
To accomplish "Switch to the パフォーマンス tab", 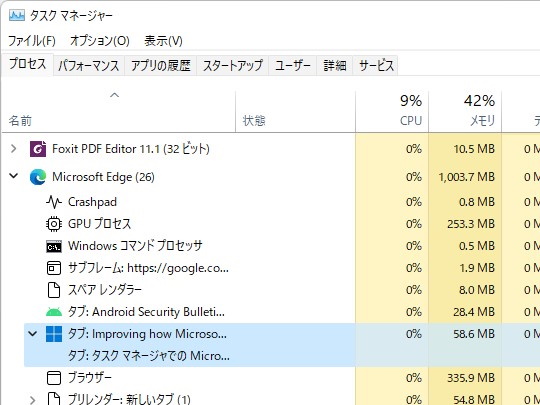I will coord(89,65).
